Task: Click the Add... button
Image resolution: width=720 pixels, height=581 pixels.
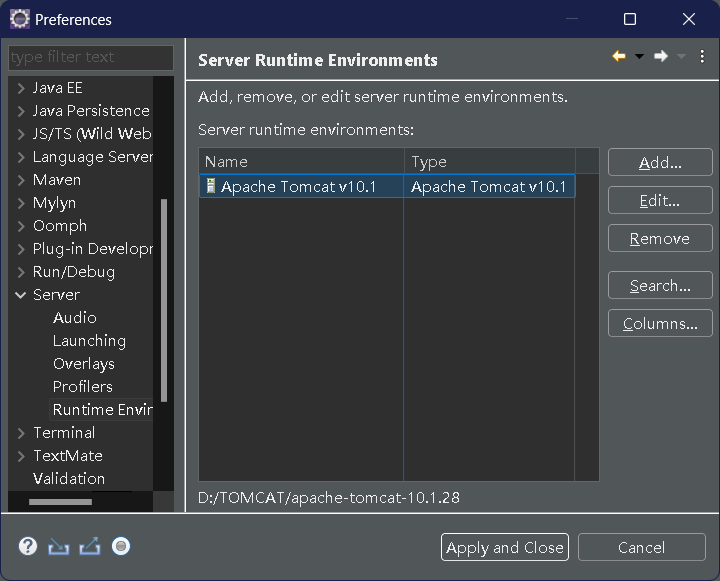Action: tap(660, 163)
